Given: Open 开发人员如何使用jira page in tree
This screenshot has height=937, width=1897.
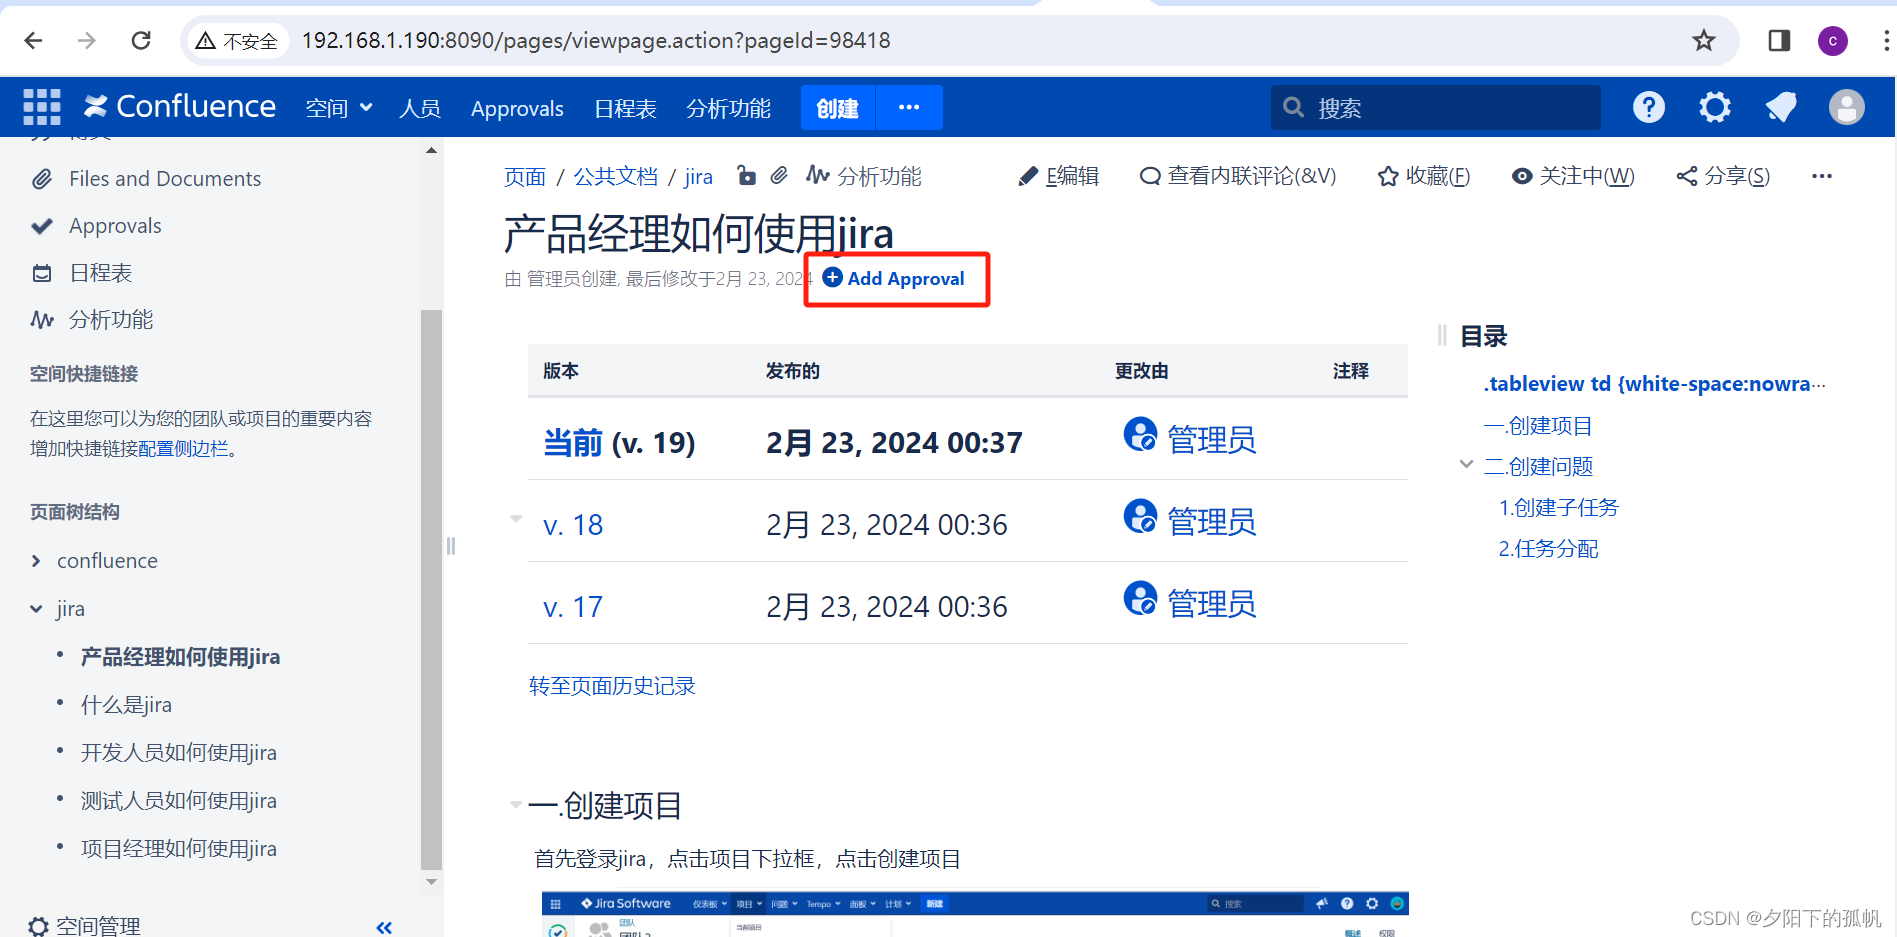Looking at the screenshot, I should pyautogui.click(x=179, y=753).
